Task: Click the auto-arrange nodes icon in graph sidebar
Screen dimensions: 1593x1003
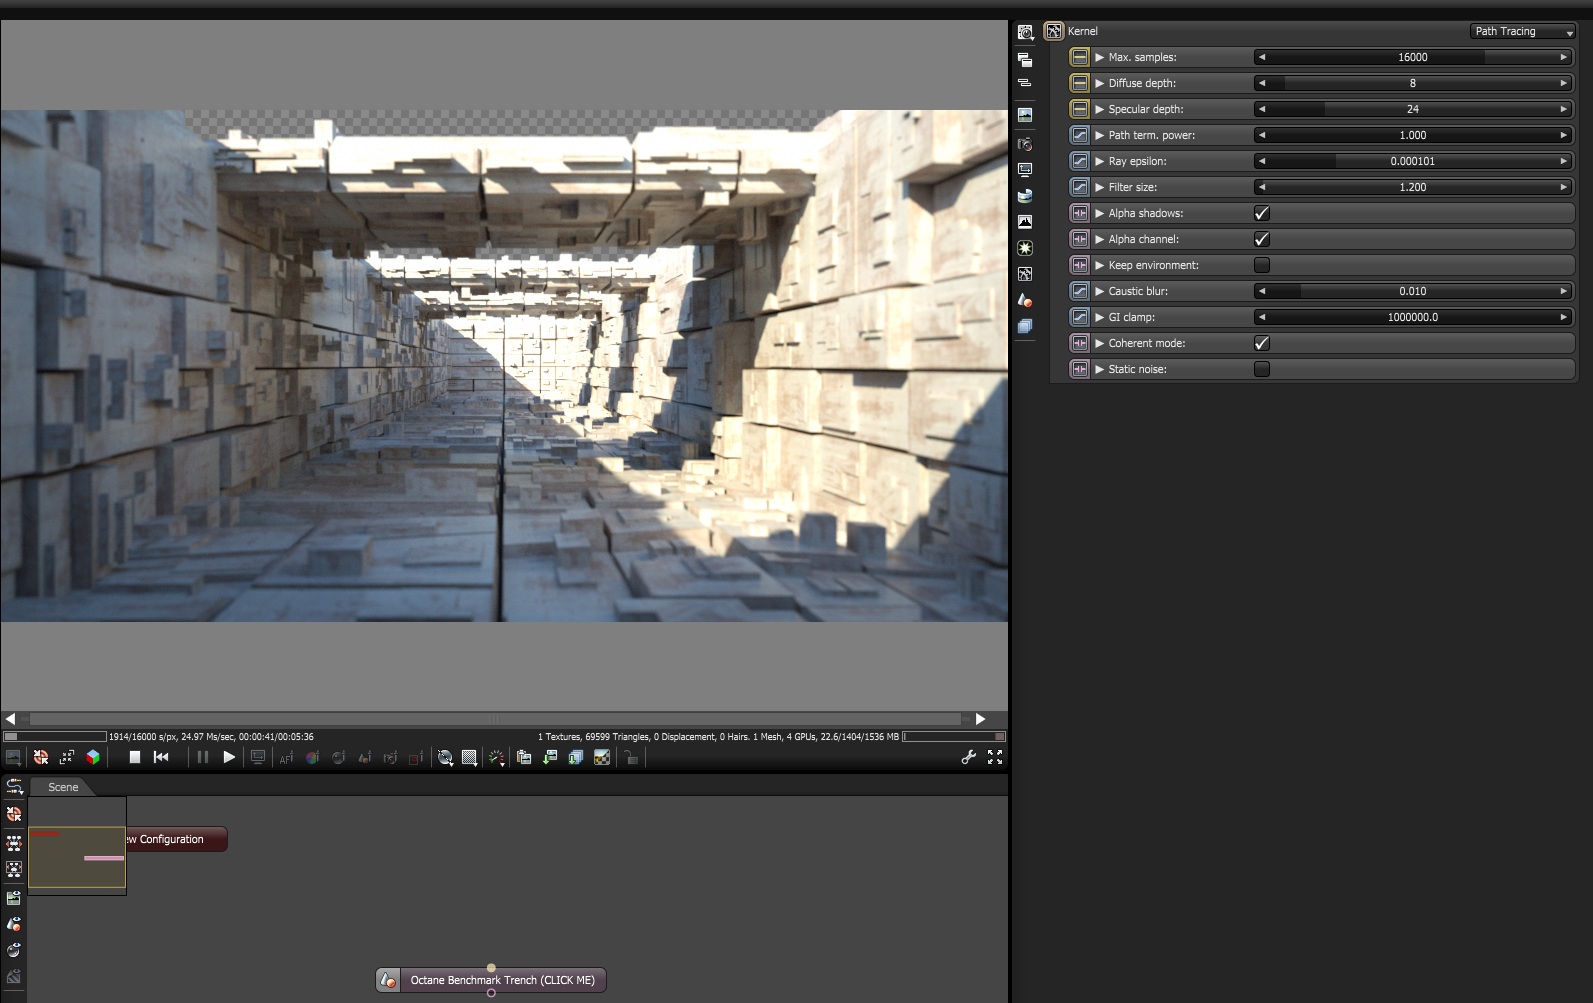Action: tap(14, 842)
